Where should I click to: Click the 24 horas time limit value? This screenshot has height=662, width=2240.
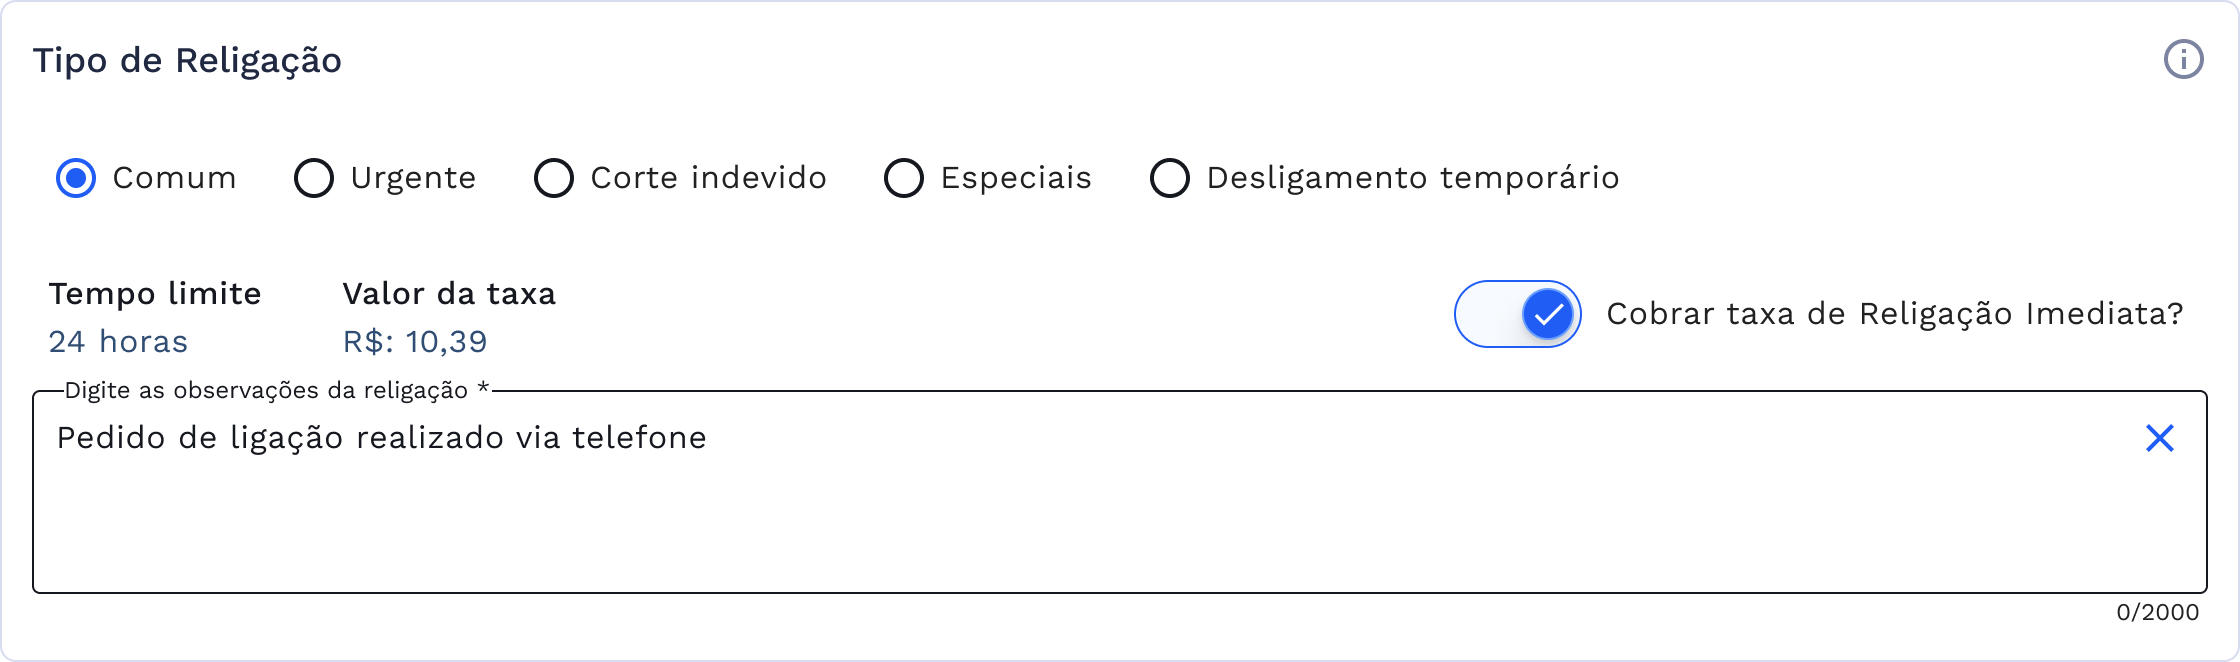(118, 341)
